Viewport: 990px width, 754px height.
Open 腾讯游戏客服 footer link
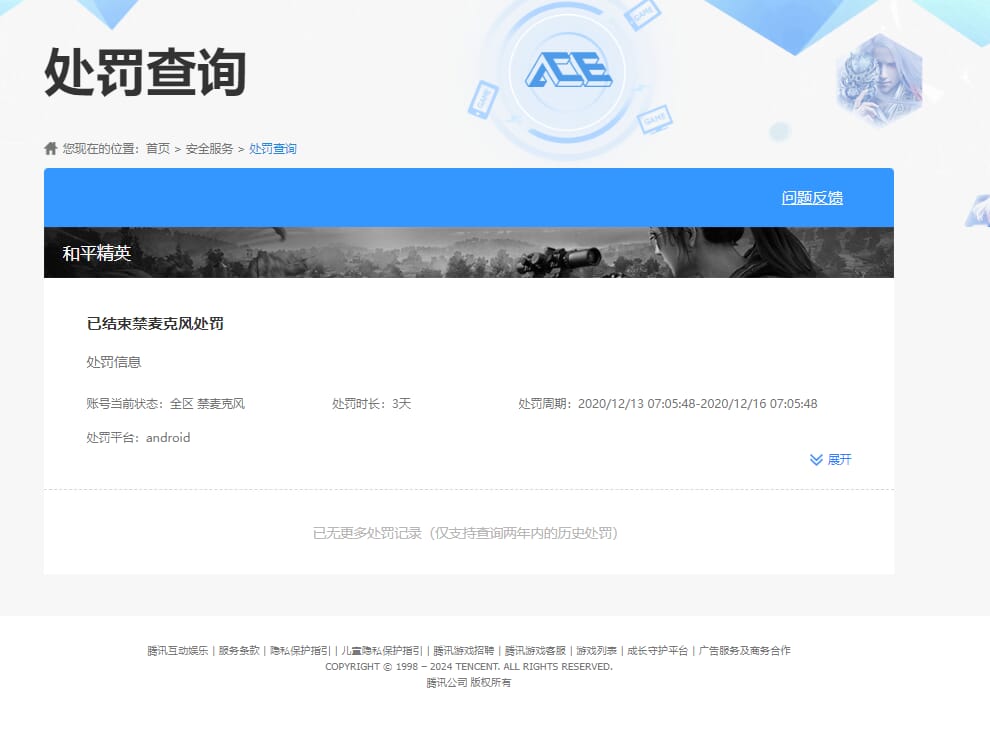pyautogui.click(x=535, y=650)
